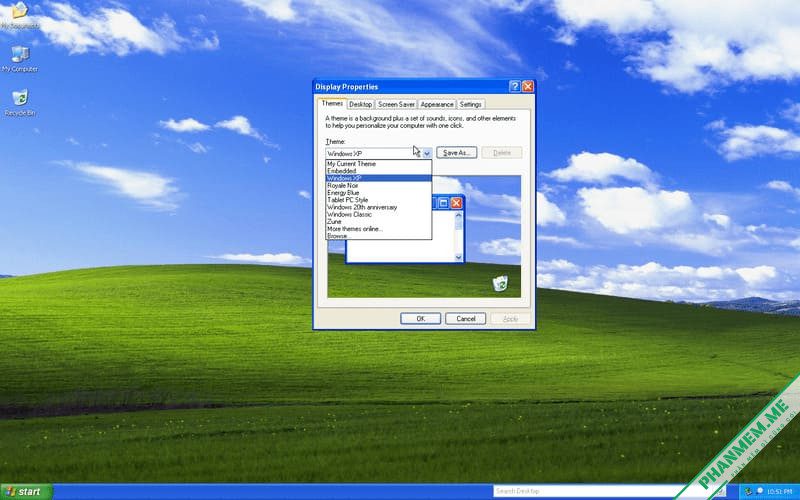Click the help question mark button in Display Properties
Image resolution: width=800 pixels, height=500 pixels.
(x=515, y=86)
